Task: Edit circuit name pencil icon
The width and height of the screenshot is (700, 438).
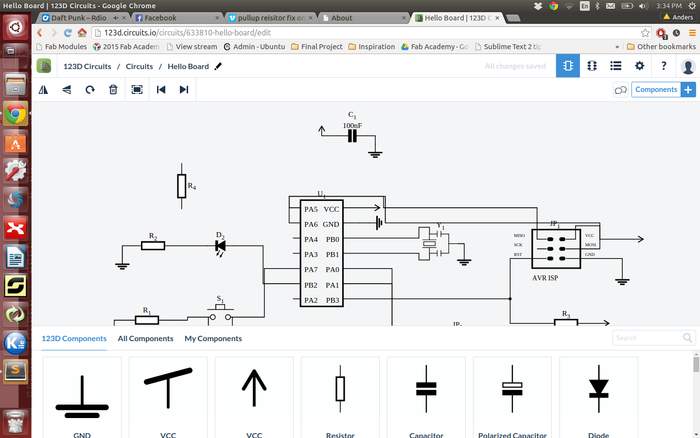Action: tap(218, 66)
